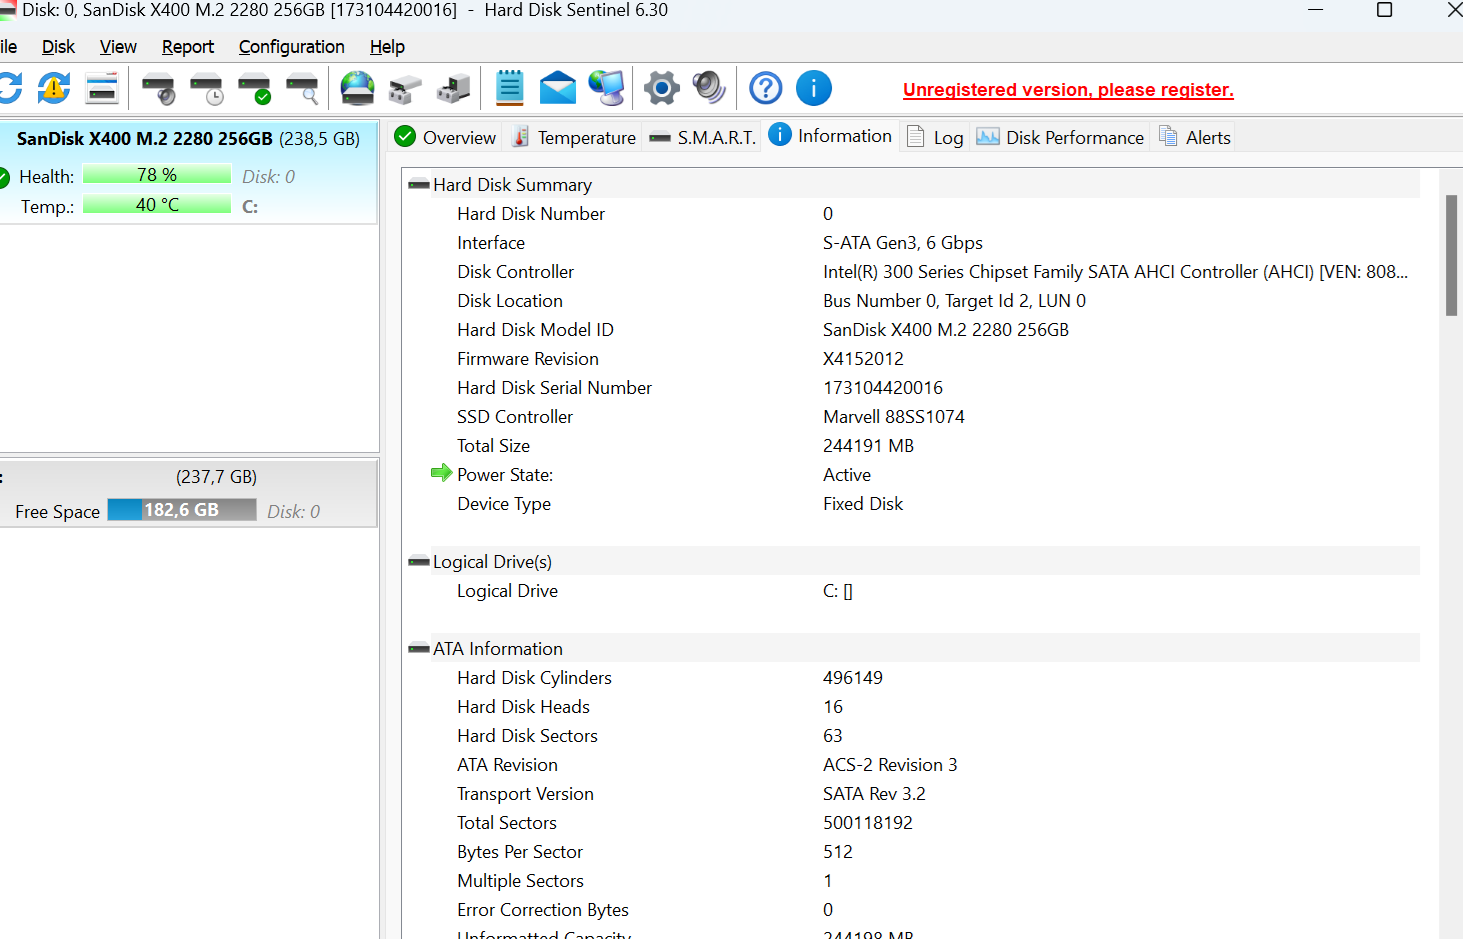Viewport: 1463px width, 939px height.
Task: Click the vertical scrollbar in information panel
Action: tap(1451, 255)
